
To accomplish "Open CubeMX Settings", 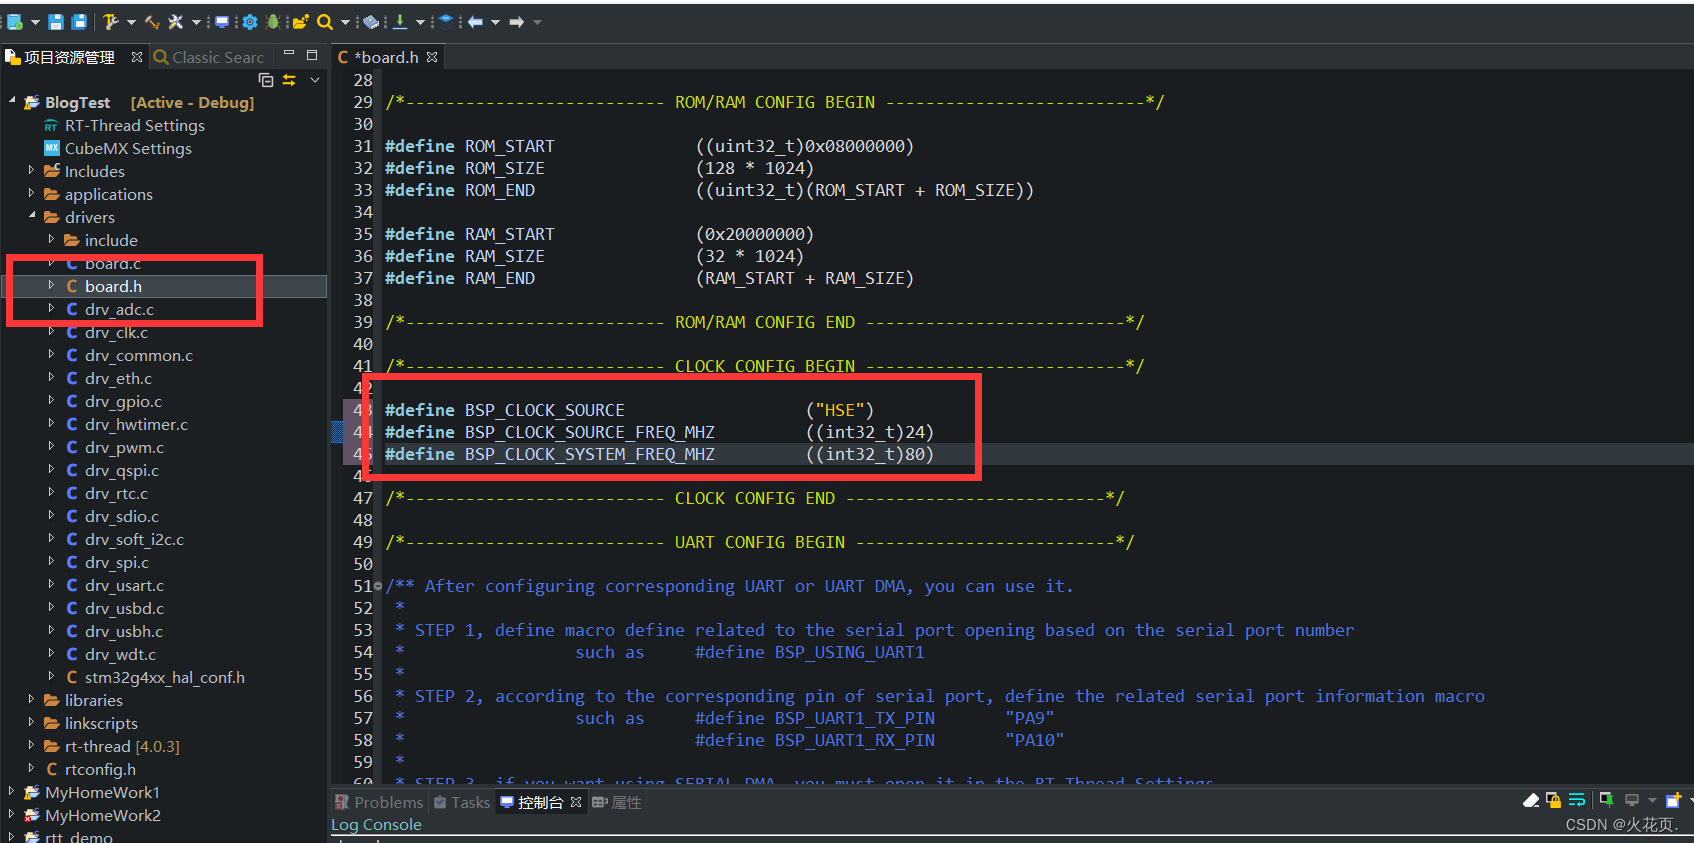I will (128, 148).
